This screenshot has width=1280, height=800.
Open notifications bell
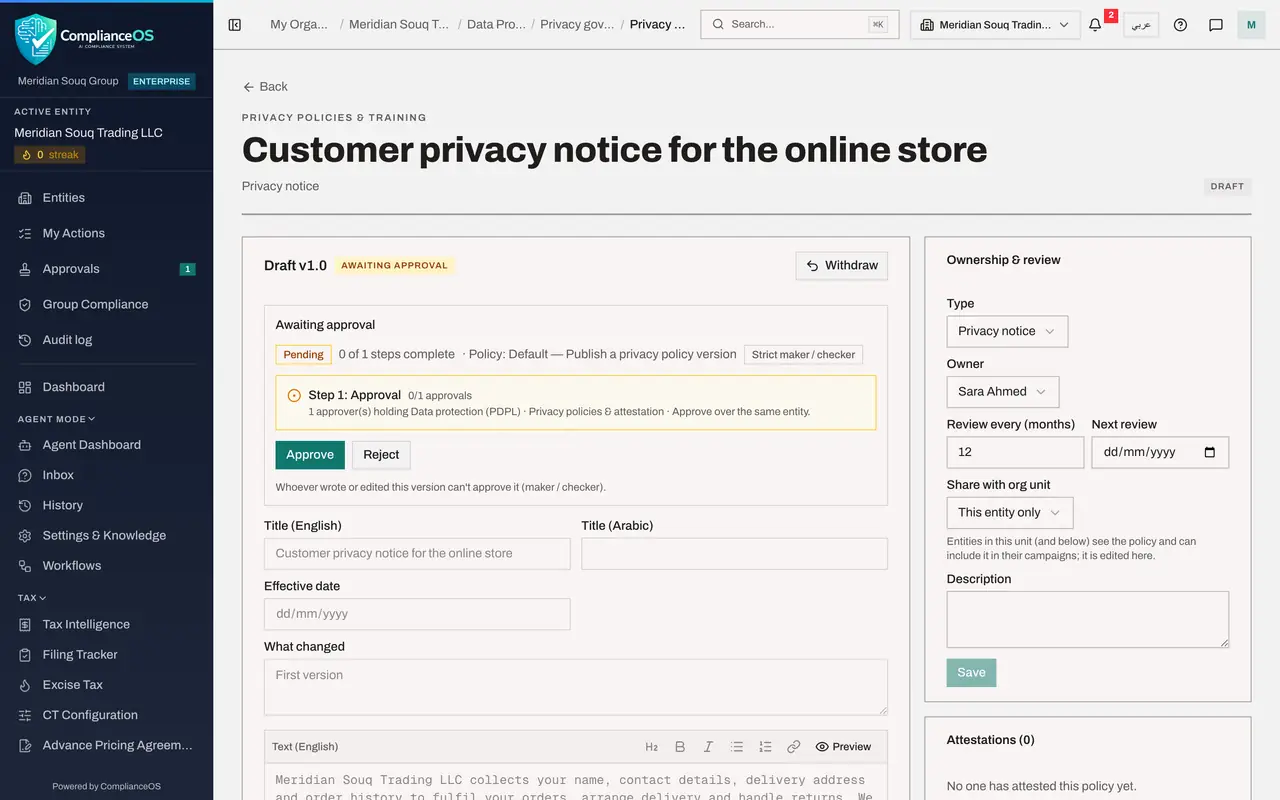pyautogui.click(x=1095, y=25)
